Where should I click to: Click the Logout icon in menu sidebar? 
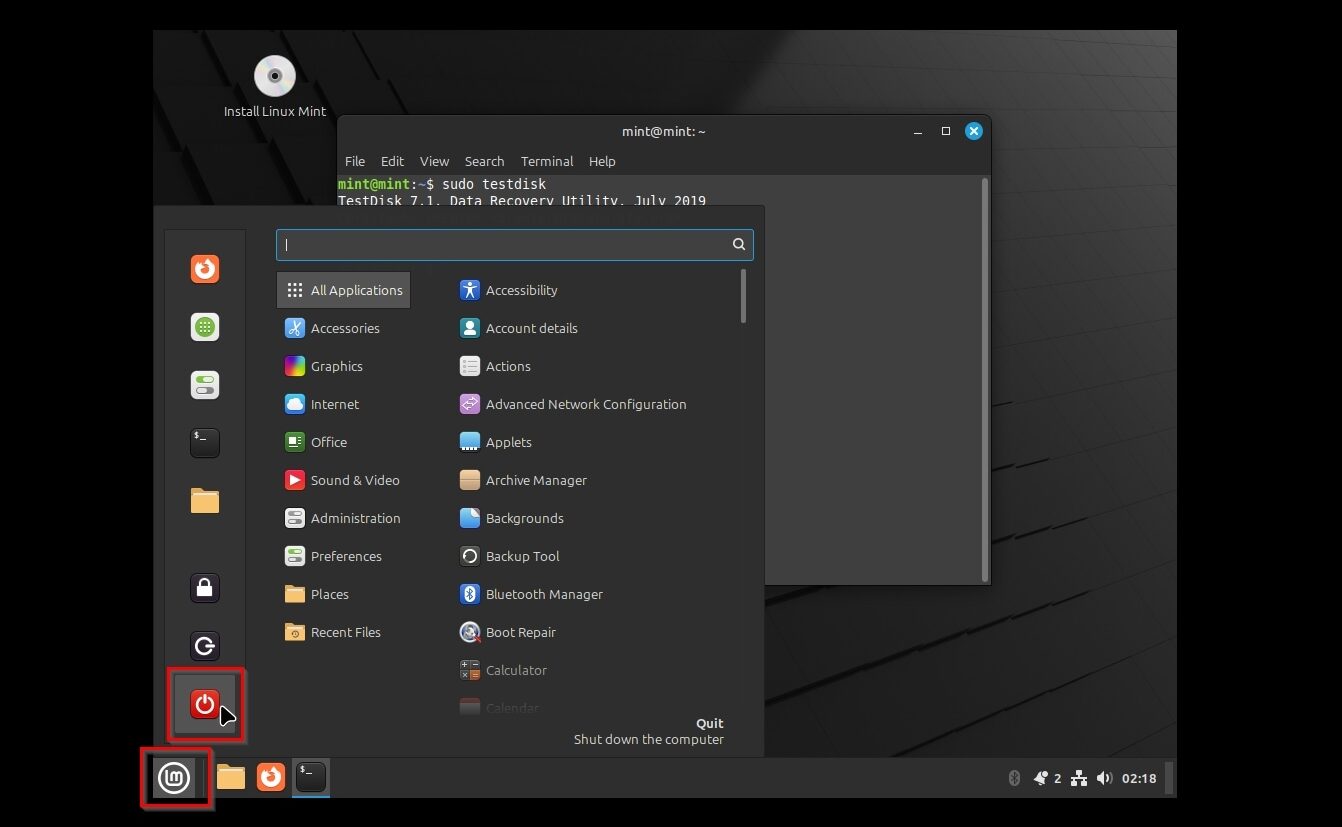coord(205,646)
